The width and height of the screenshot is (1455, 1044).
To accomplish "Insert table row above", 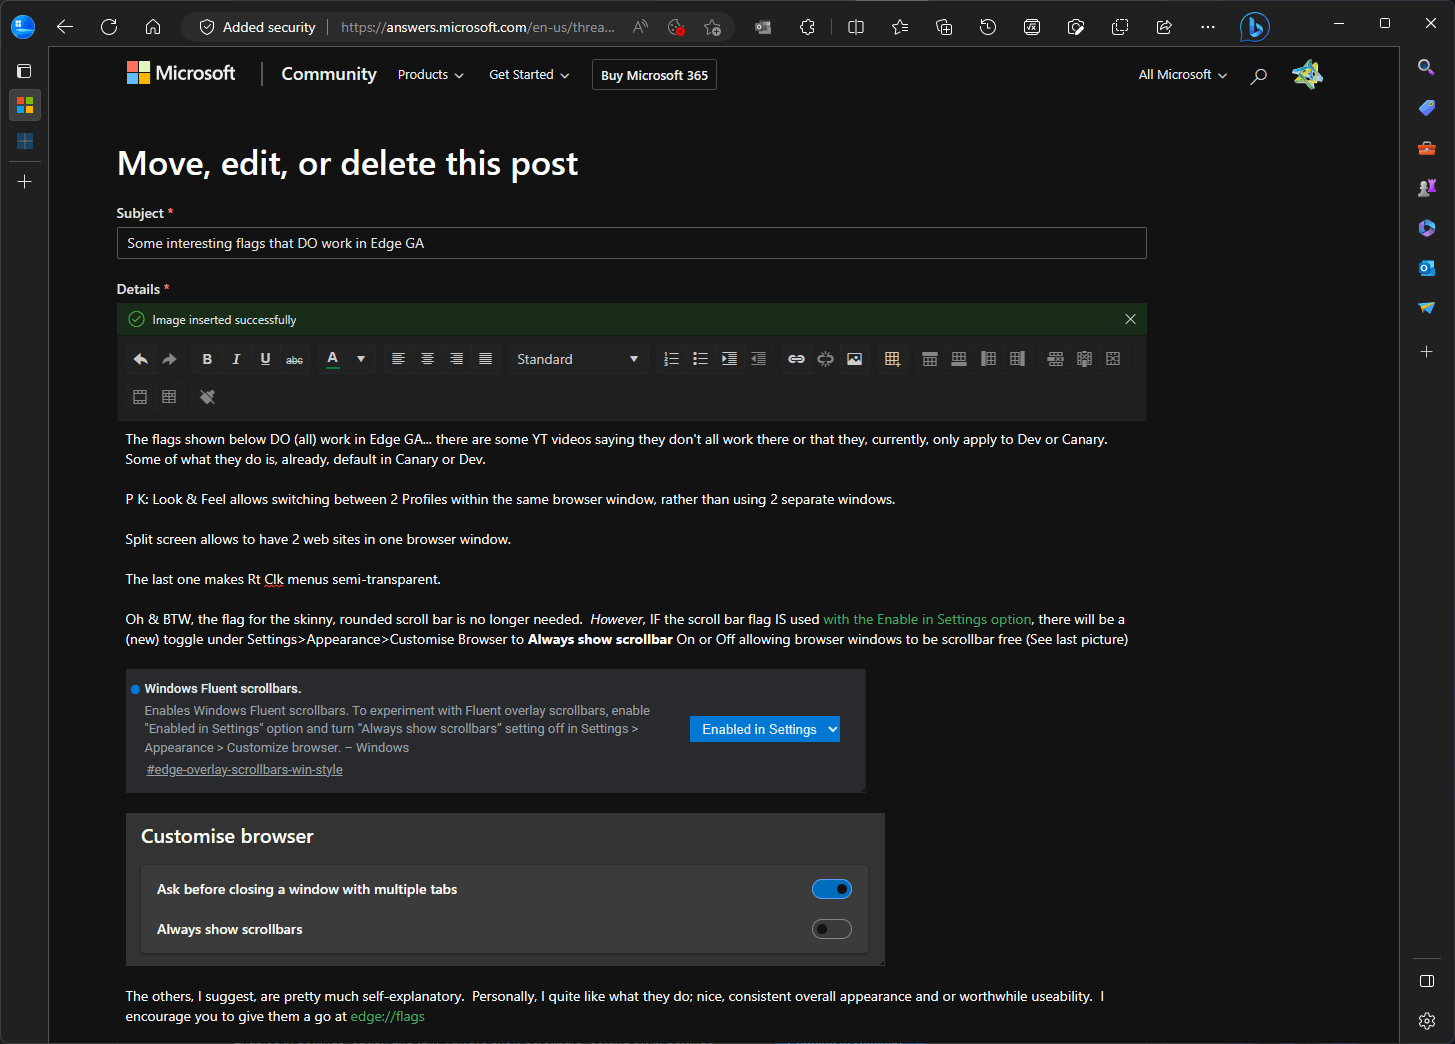I will coord(929,359).
